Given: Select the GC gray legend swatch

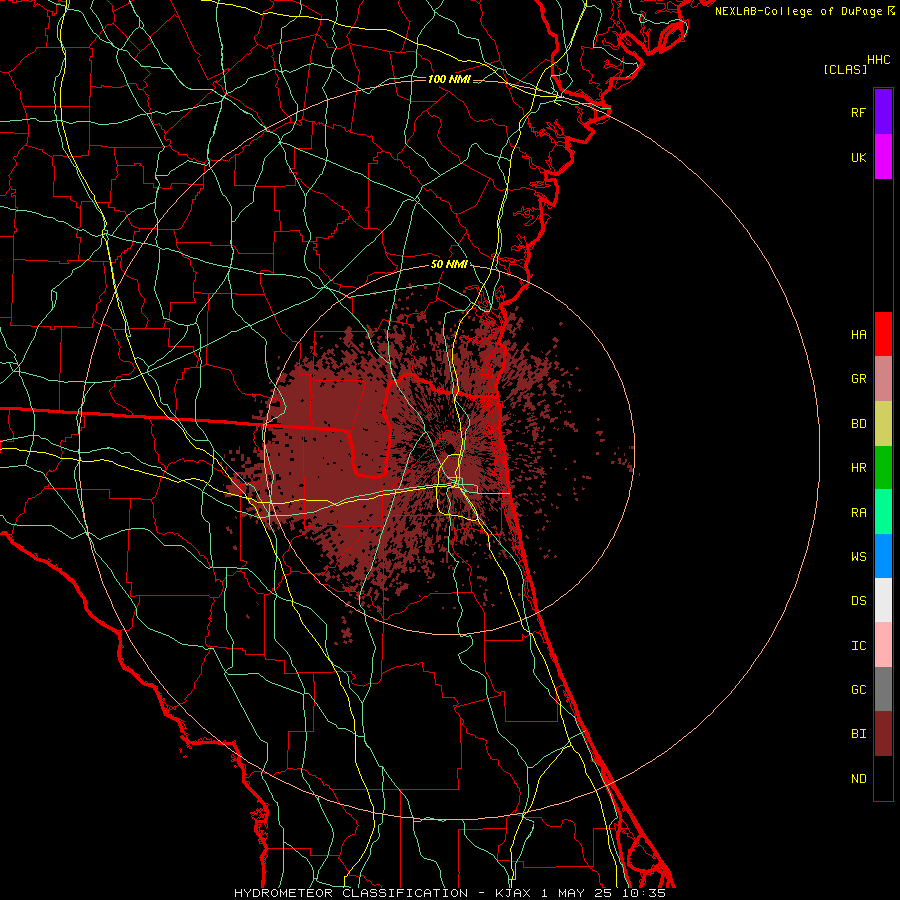Looking at the screenshot, I should (x=883, y=689).
